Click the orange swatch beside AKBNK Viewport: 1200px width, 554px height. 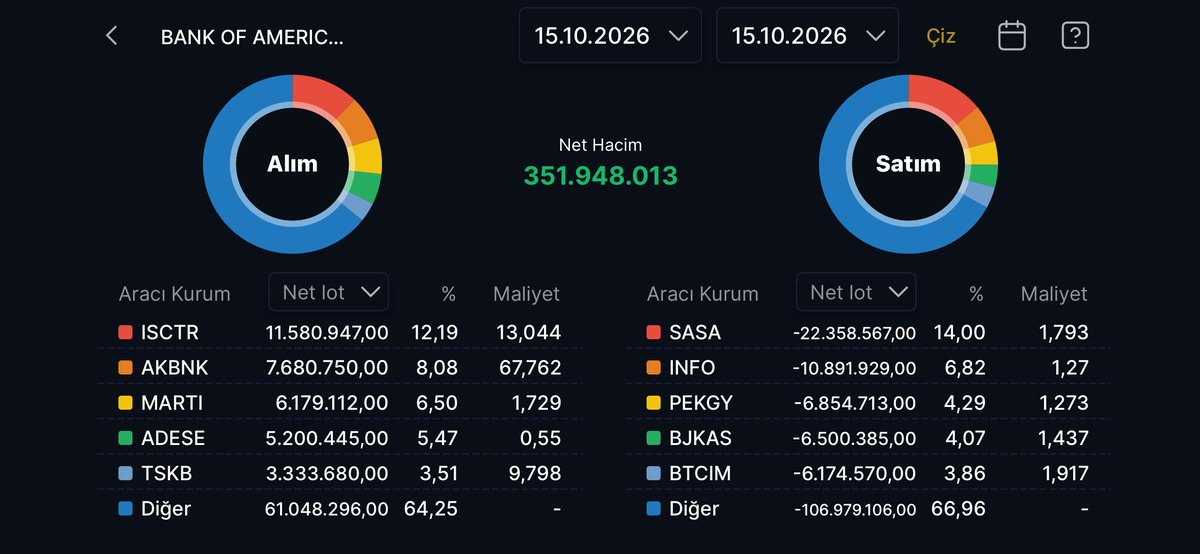pyautogui.click(x=125, y=368)
